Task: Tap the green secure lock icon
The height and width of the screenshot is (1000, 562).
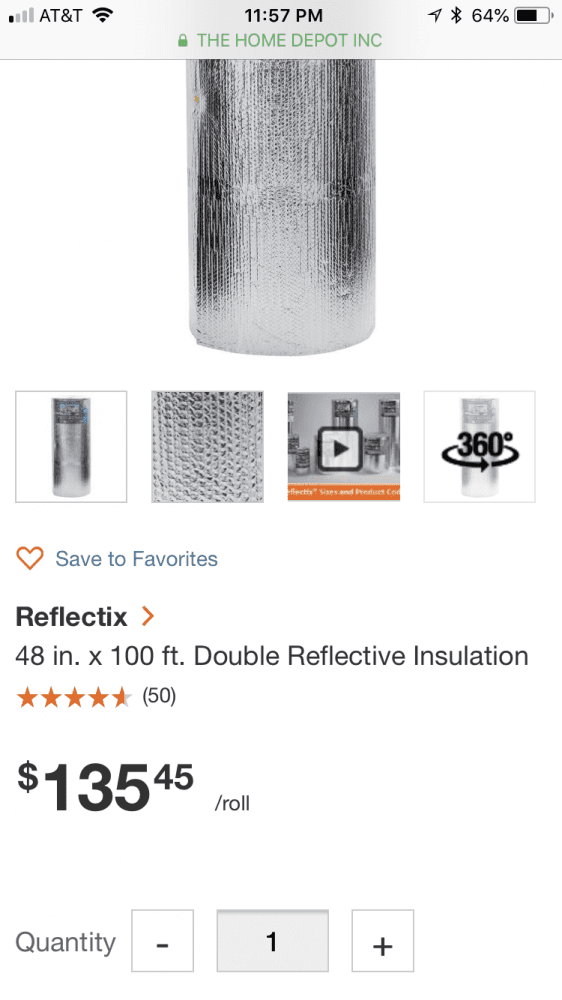Action: pos(183,41)
